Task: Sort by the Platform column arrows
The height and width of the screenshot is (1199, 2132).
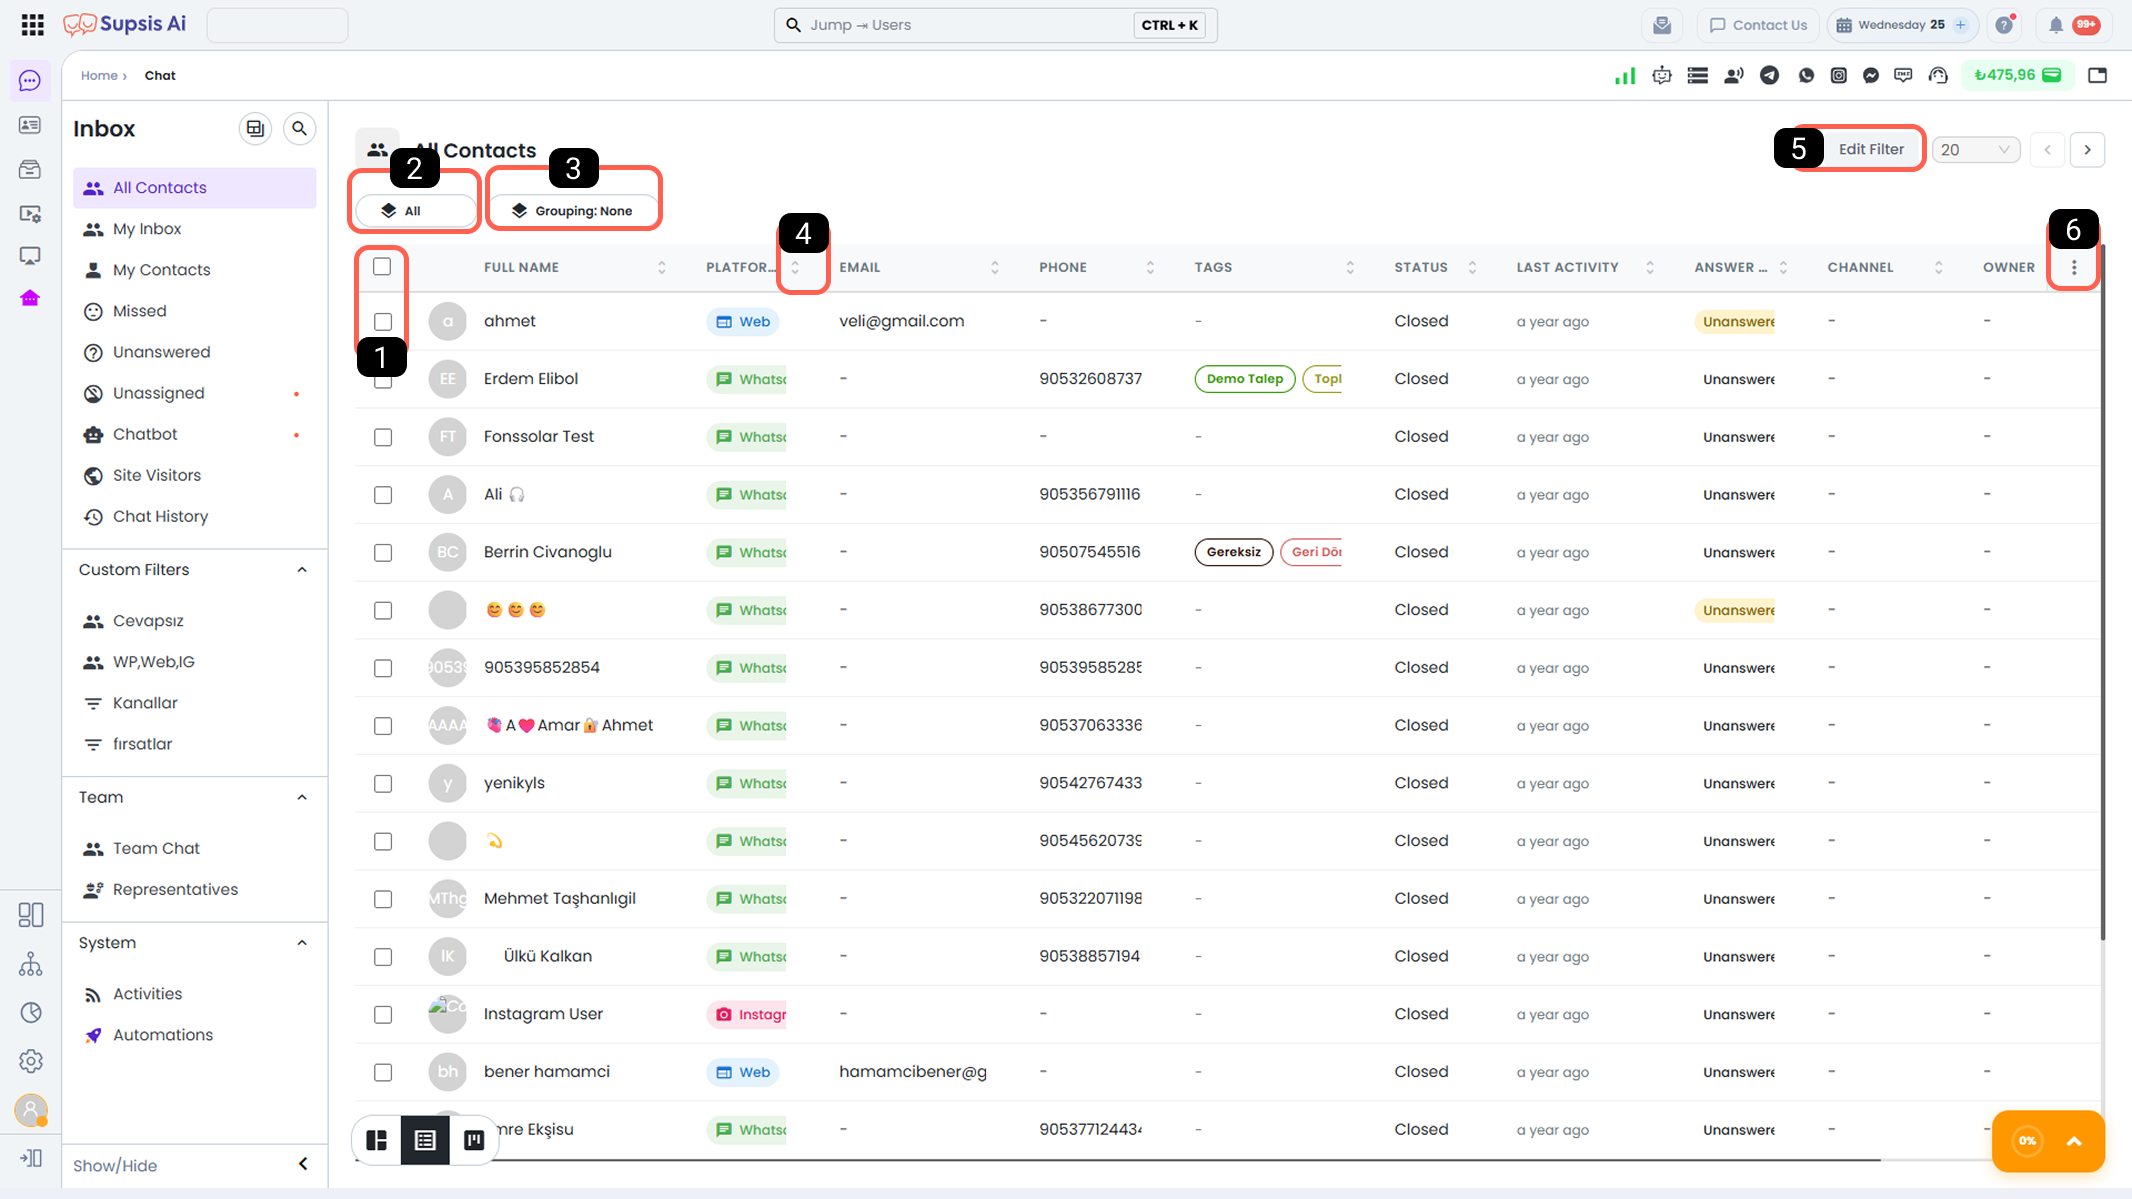Action: click(795, 267)
